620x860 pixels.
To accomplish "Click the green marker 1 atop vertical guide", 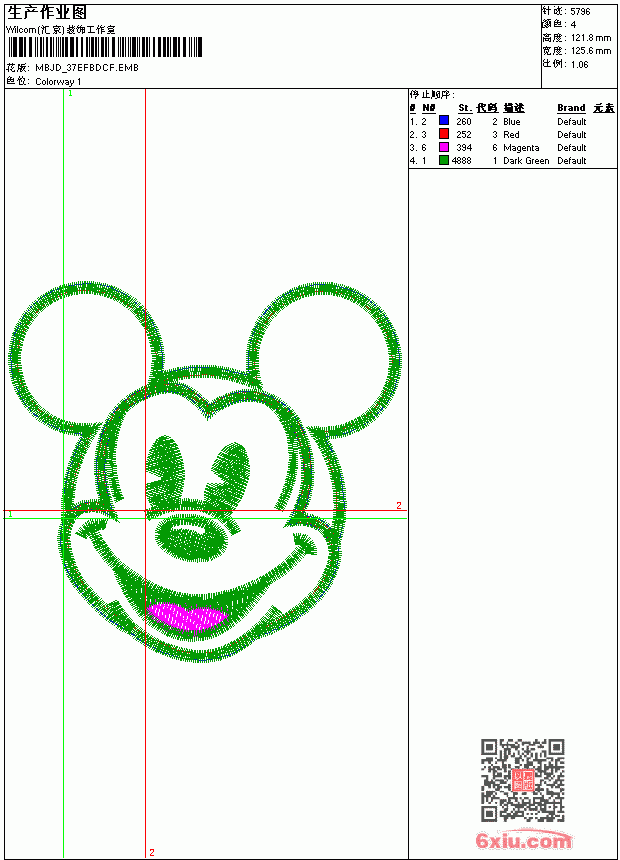I will [x=70, y=93].
